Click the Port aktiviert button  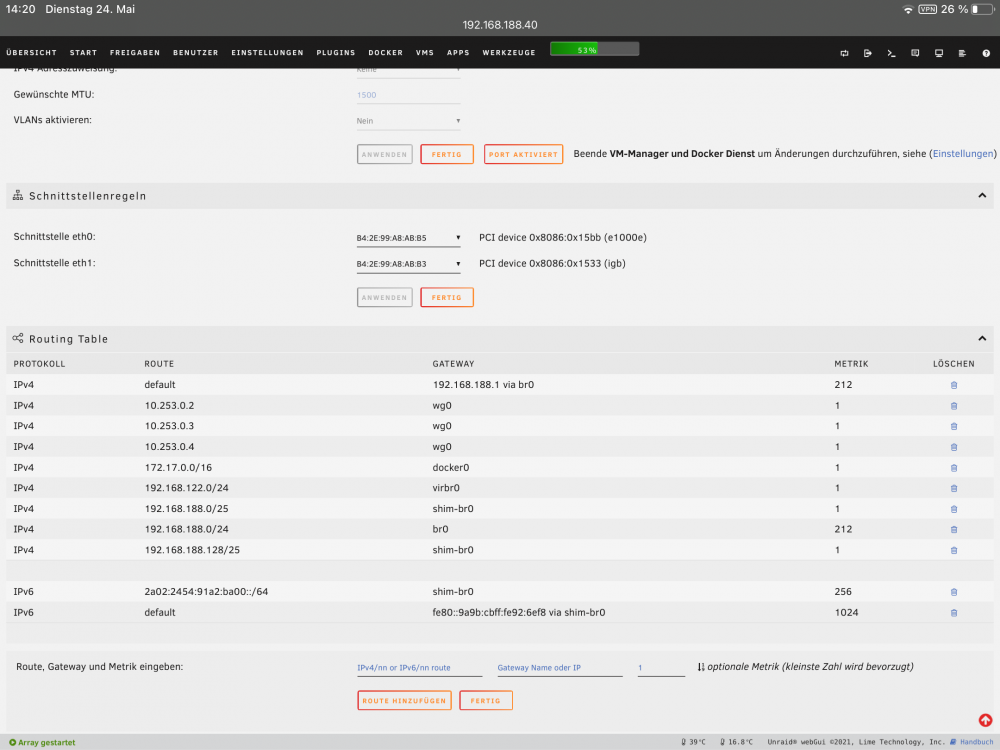point(523,154)
